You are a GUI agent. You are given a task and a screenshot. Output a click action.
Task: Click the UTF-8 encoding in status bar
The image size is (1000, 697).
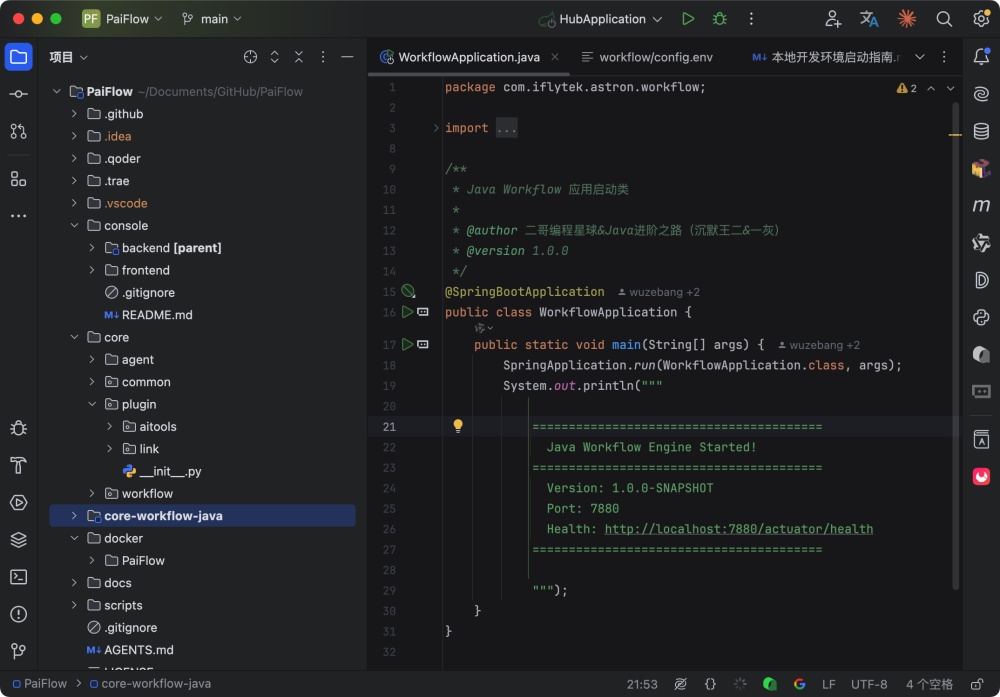pos(868,684)
